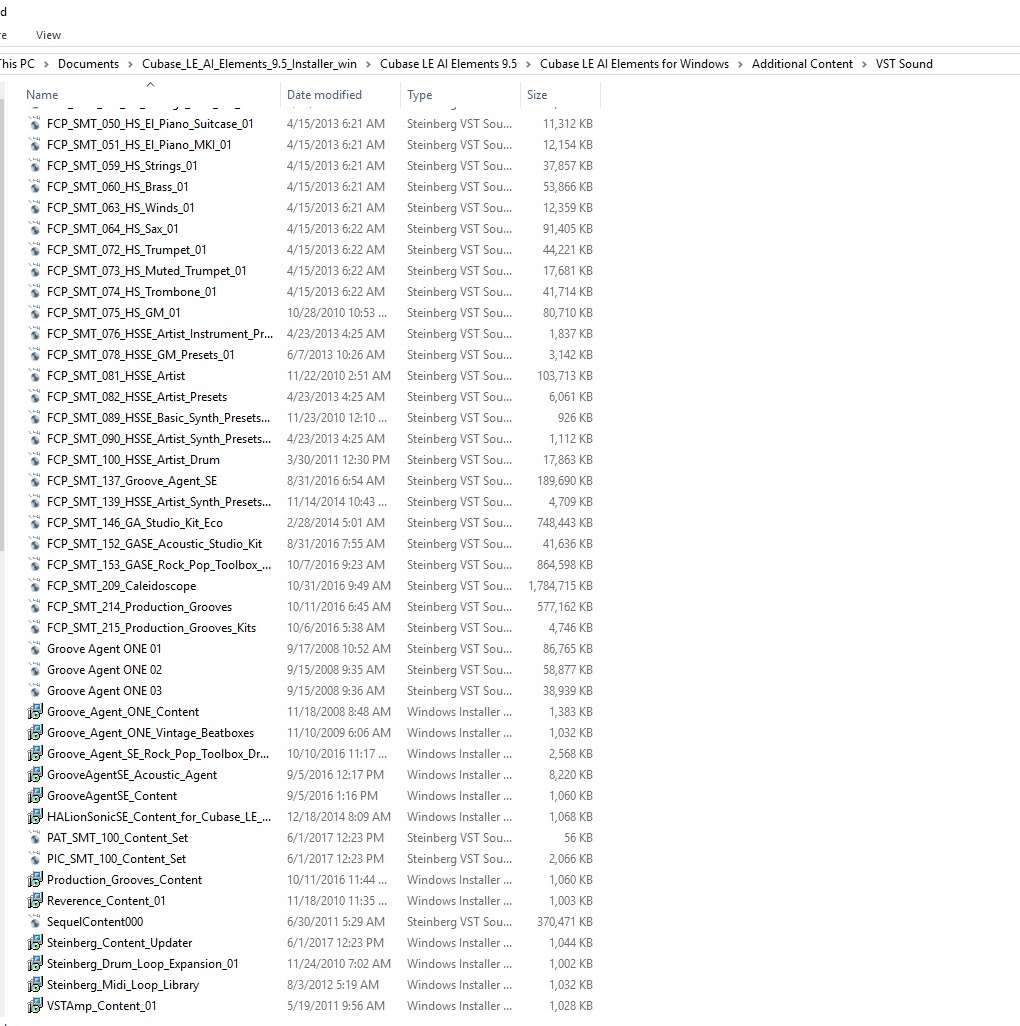
Task: Select the file FCP_SMT_072_HS_Trumpet_01
Action: [126, 249]
